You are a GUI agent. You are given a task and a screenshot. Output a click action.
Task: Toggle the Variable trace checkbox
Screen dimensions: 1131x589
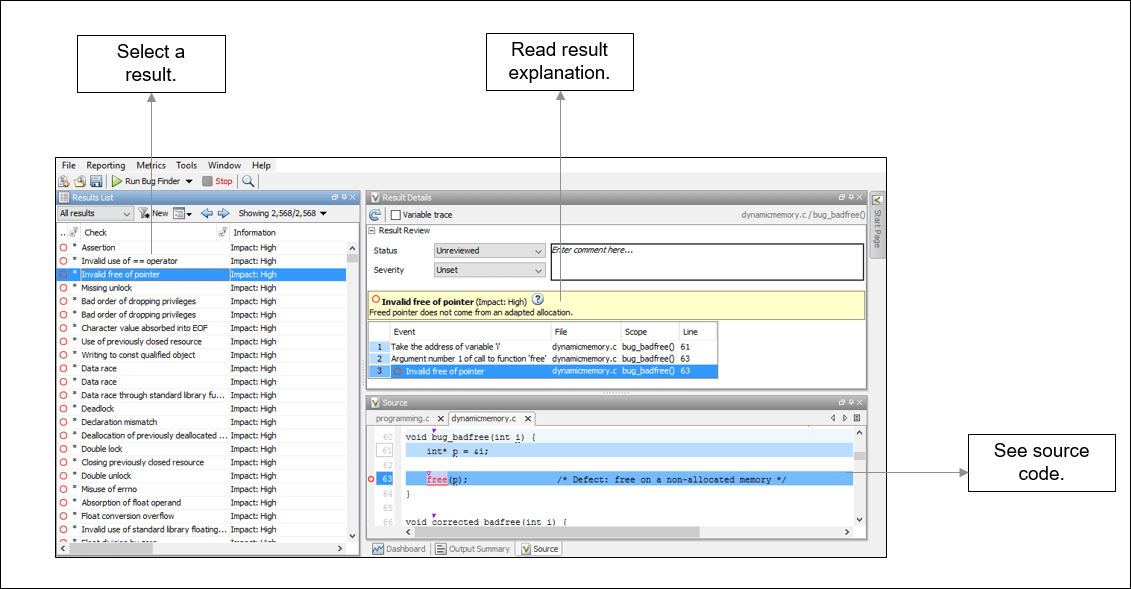pos(395,215)
